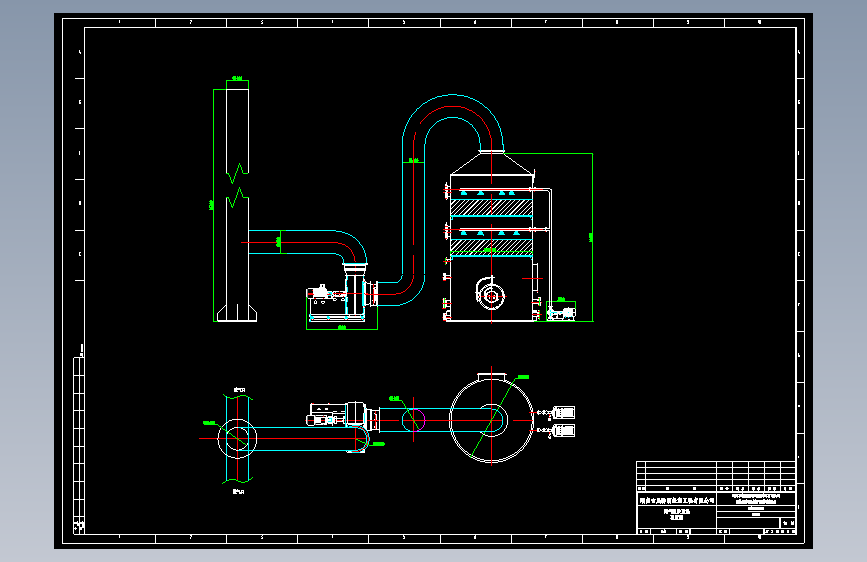Click the width dimension atop the chimney

pyautogui.click(x=237, y=79)
